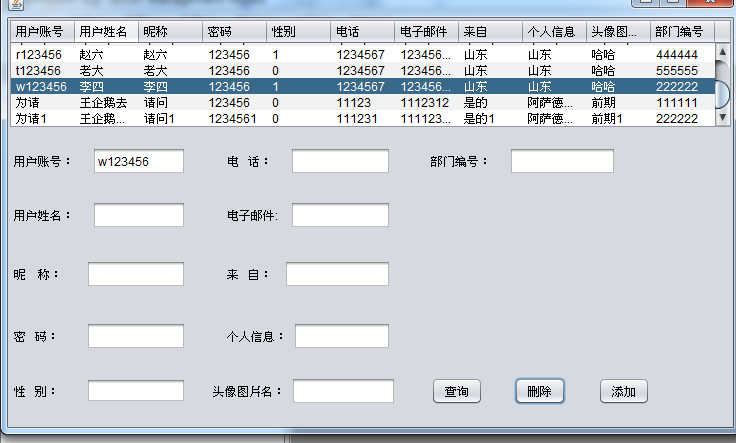Viewport: 736px width, 443px height.
Task: Click the table scrollbar up arrow
Action: coord(722,52)
